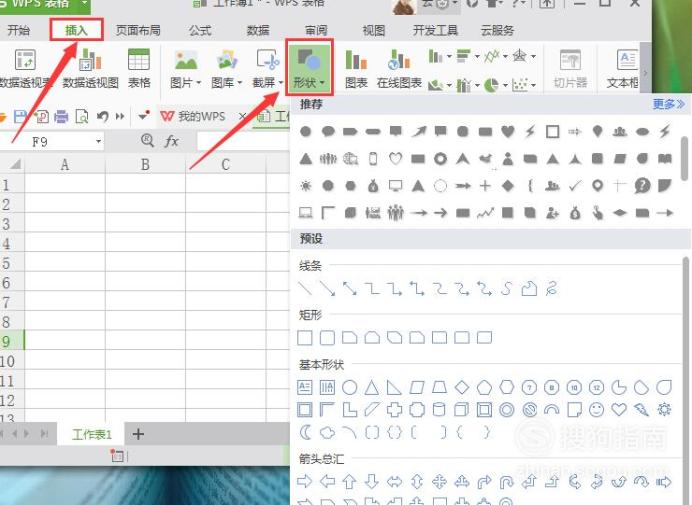Click the print icon in quick toolbar

pos(61,117)
